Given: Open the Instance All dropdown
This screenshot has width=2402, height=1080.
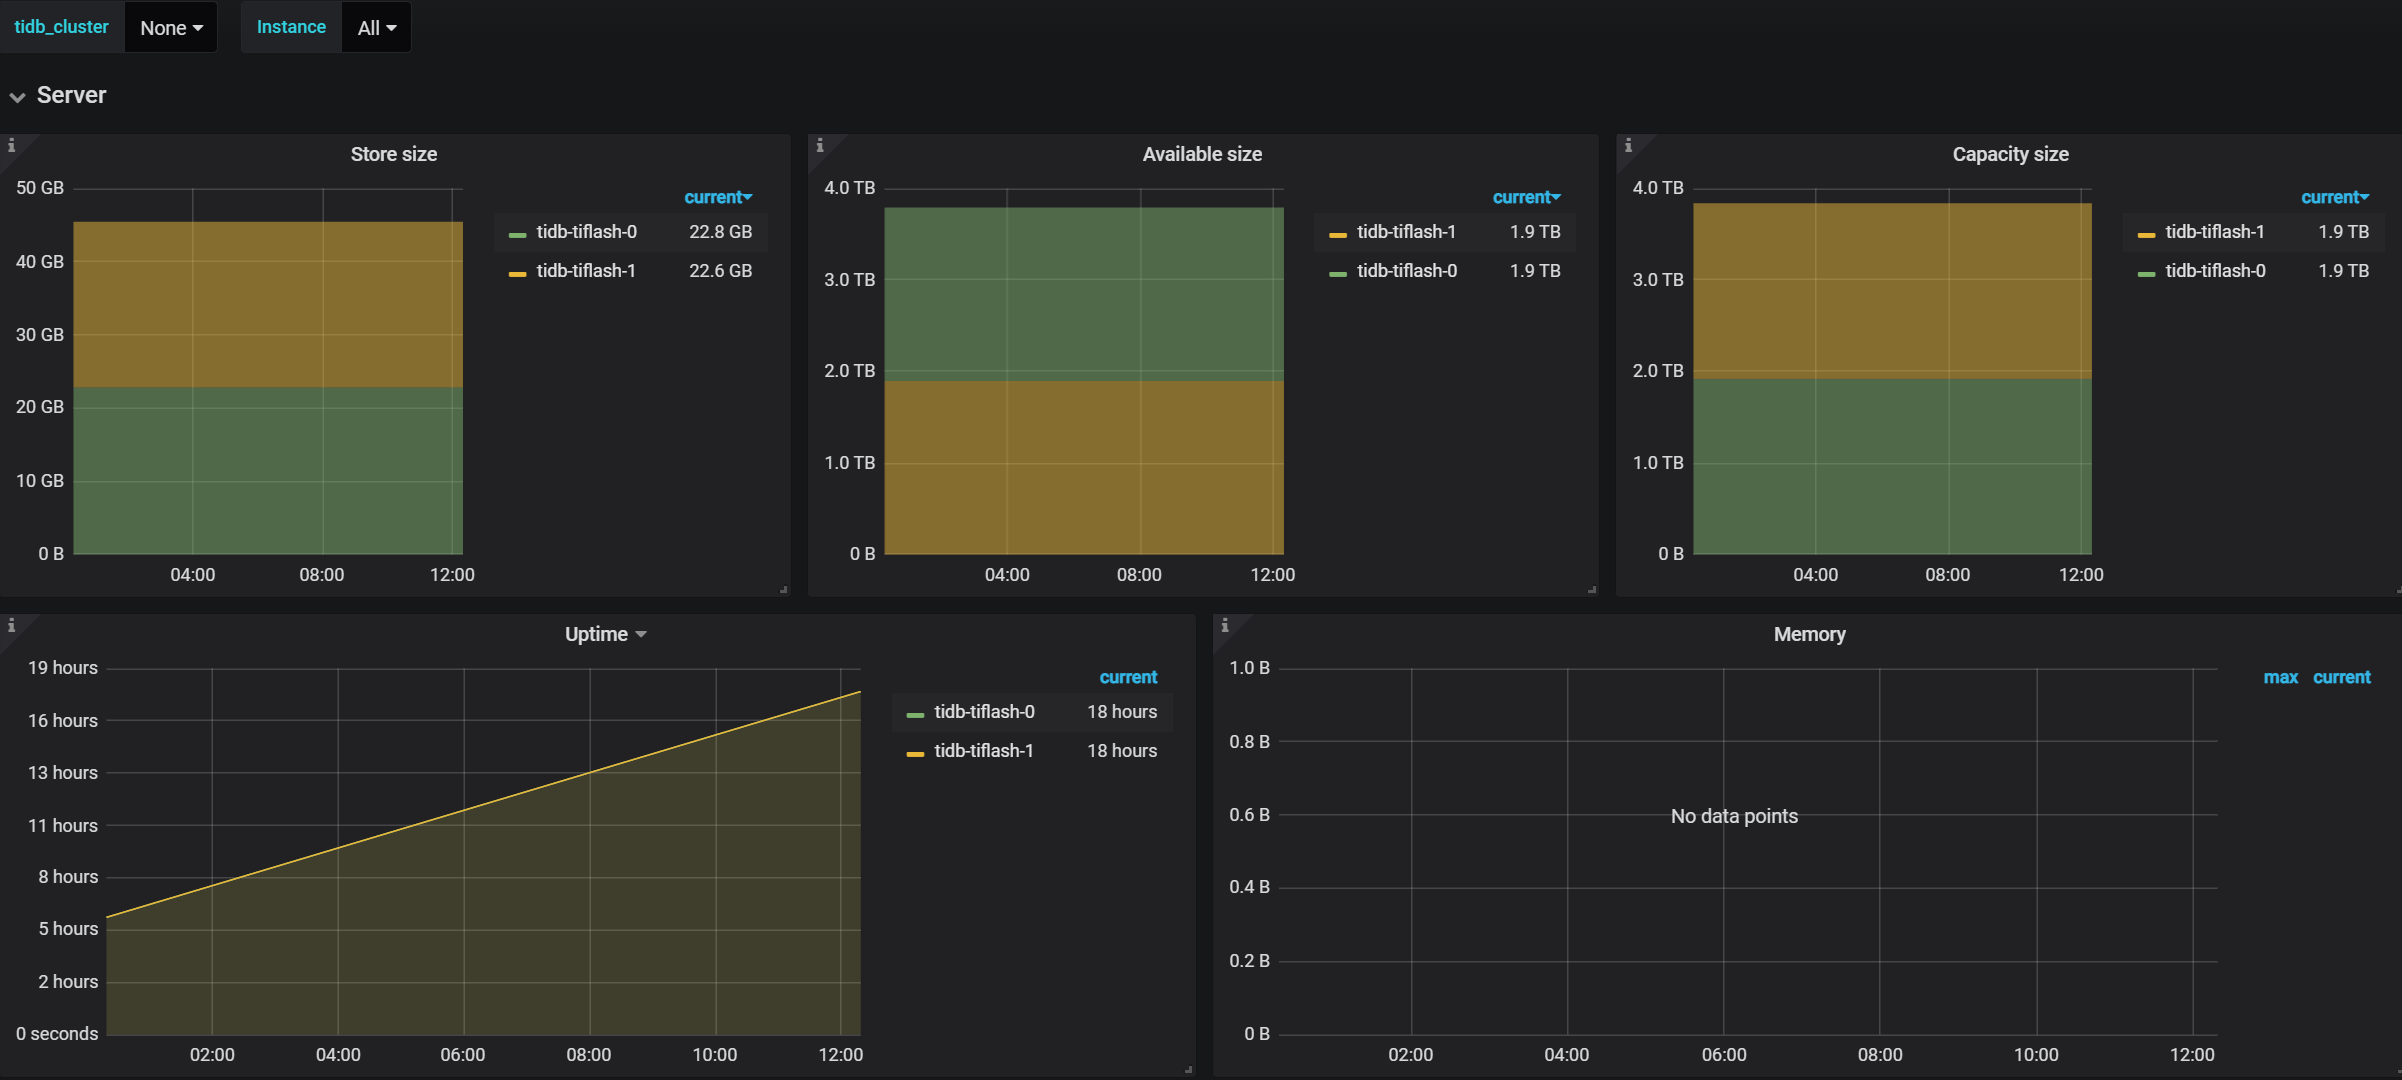Looking at the screenshot, I should 376,28.
